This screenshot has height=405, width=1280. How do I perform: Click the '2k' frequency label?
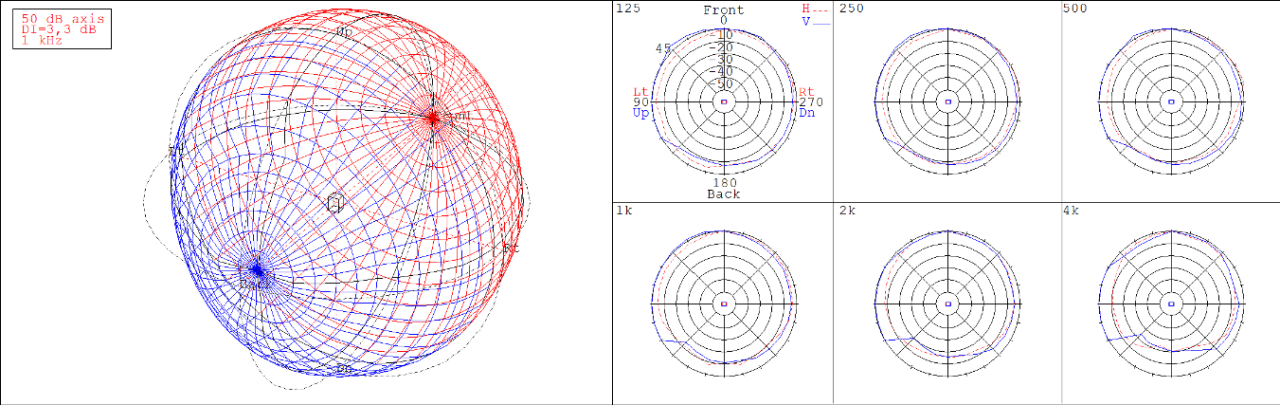click(848, 209)
